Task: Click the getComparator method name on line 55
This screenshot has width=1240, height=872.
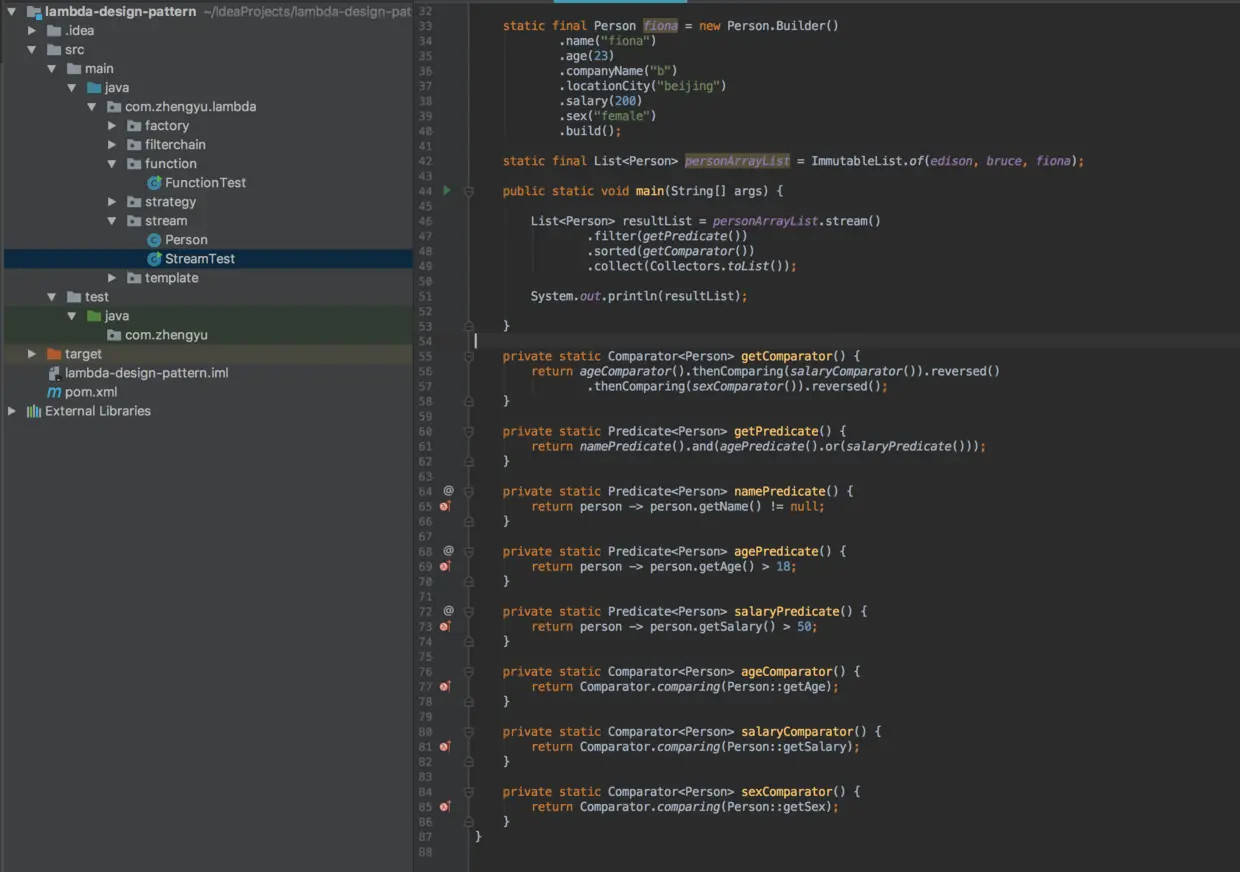Action: point(786,356)
